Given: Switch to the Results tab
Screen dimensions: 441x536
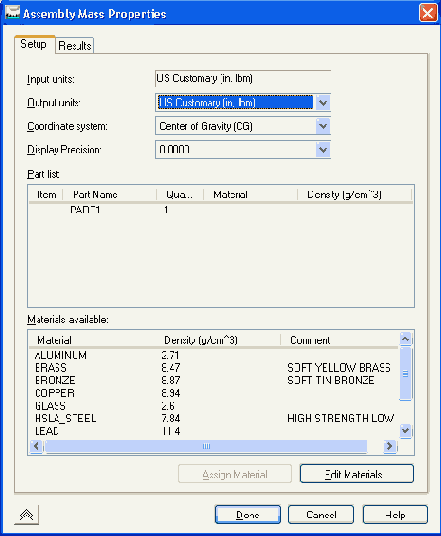Looking at the screenshot, I should click(75, 45).
